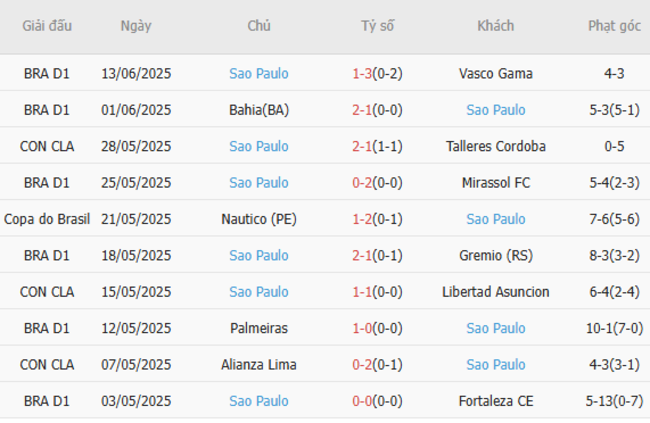Open Gremio (RS) team link
650x423 pixels.
[x=495, y=255]
